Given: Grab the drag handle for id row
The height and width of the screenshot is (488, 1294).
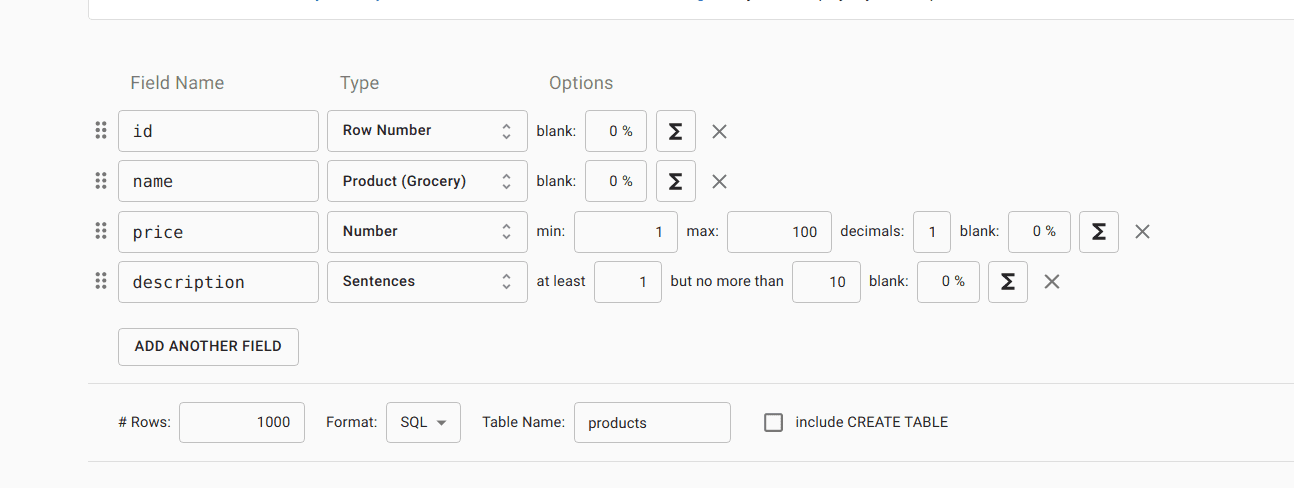Looking at the screenshot, I should pos(101,130).
